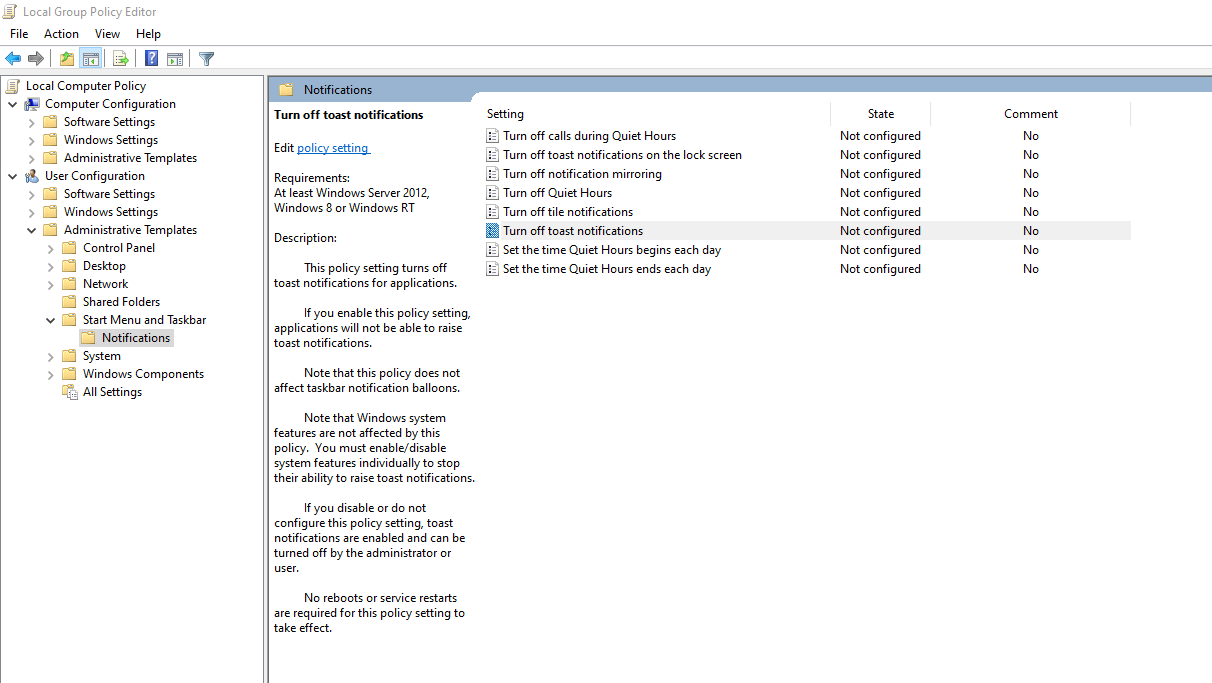Select Turn off toast notifications policy row
1212x683 pixels.
[x=807, y=231]
